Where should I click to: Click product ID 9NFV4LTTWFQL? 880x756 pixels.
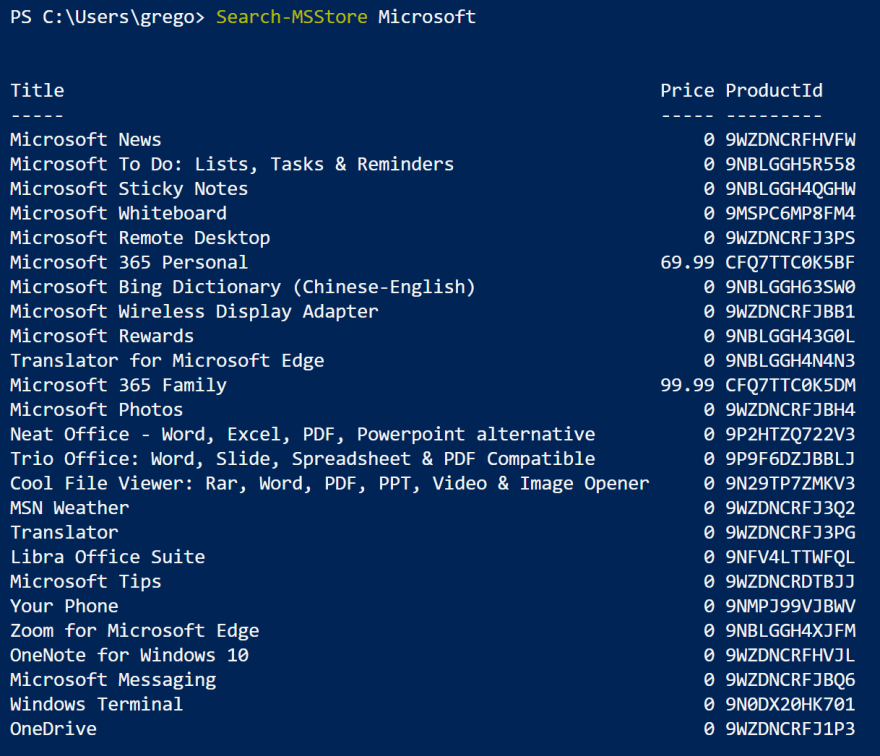[791, 557]
